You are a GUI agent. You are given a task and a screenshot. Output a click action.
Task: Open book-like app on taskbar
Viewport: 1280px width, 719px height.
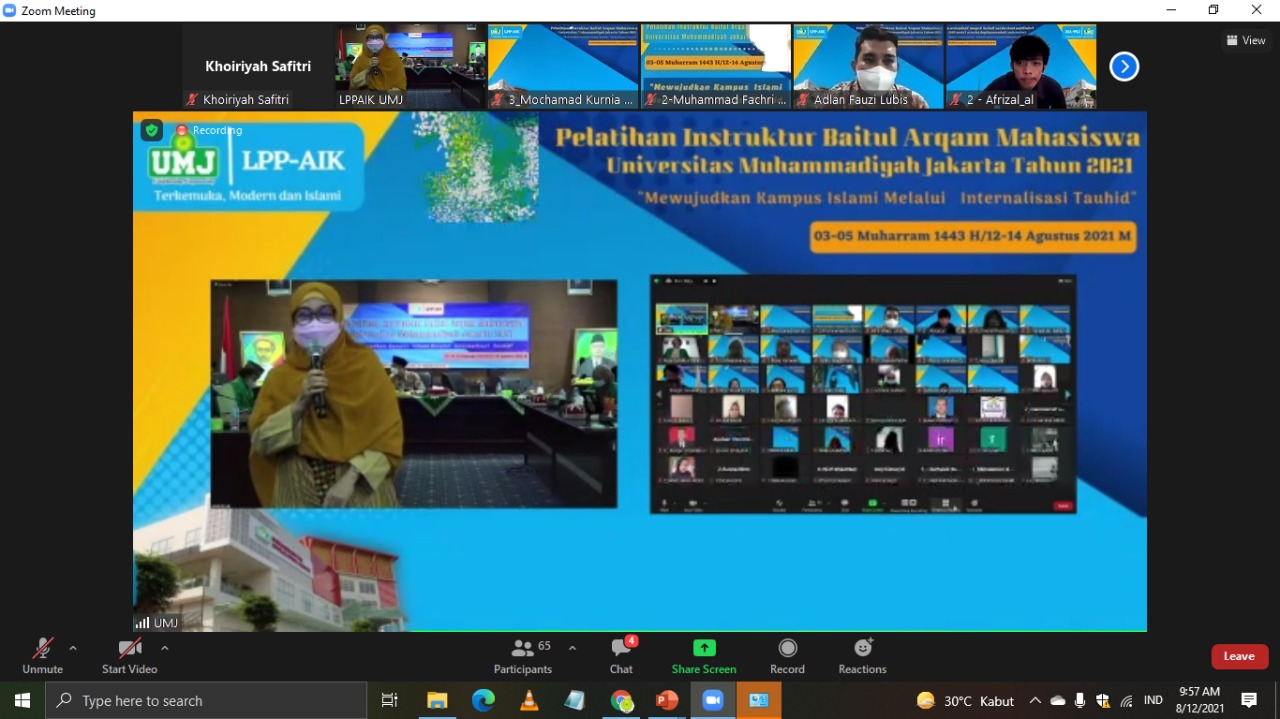575,700
